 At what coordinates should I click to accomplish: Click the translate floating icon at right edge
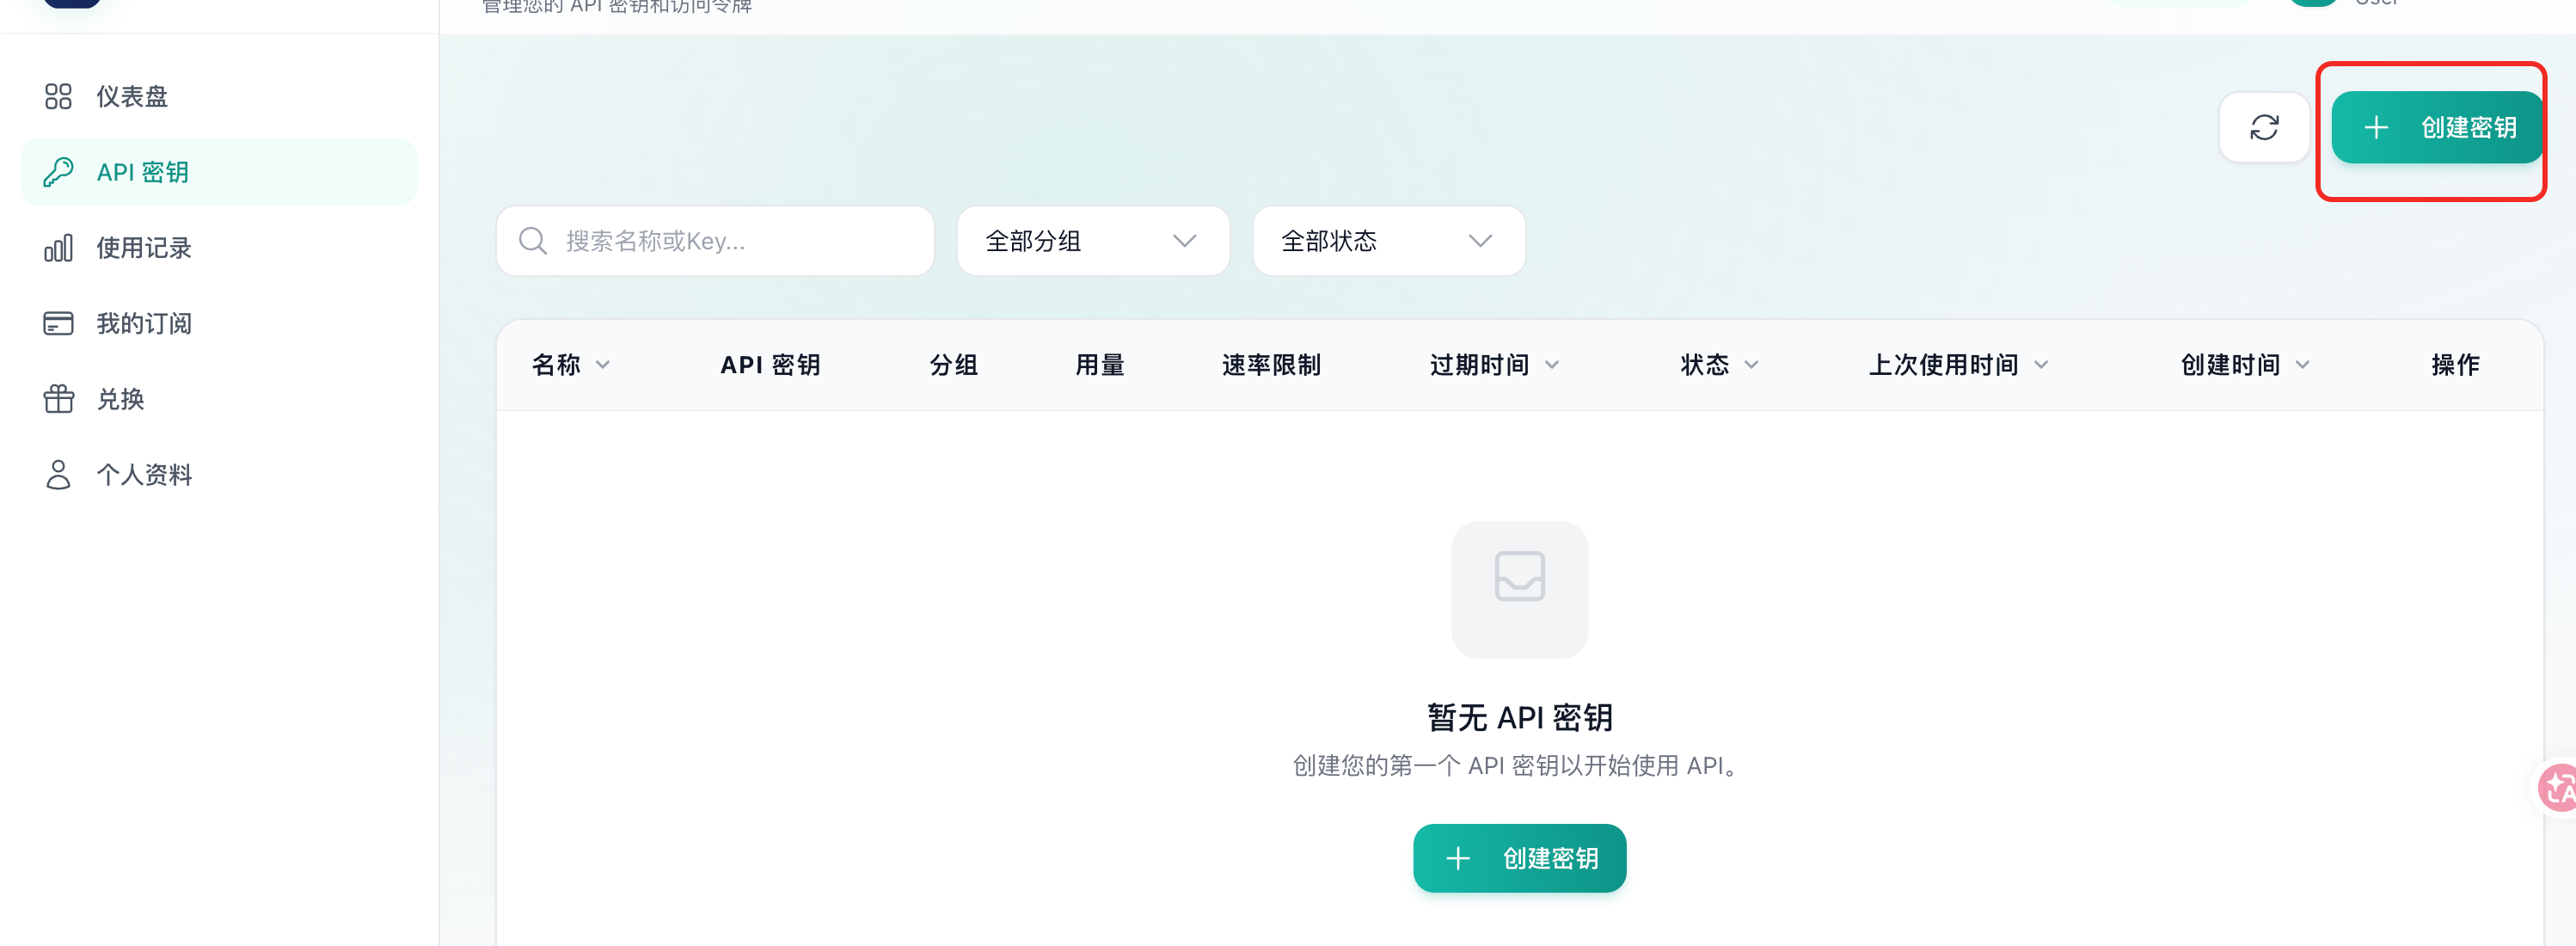pos(2559,788)
